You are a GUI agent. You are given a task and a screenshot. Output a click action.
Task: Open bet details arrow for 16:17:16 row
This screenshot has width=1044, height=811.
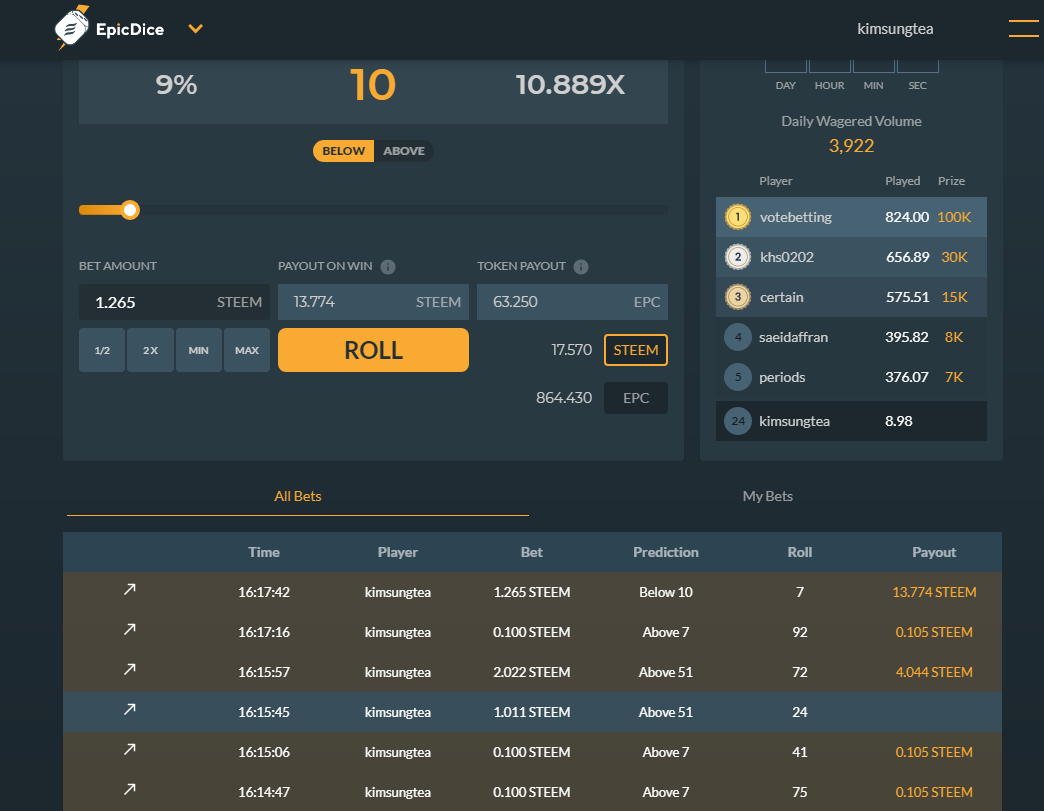pyautogui.click(x=130, y=629)
